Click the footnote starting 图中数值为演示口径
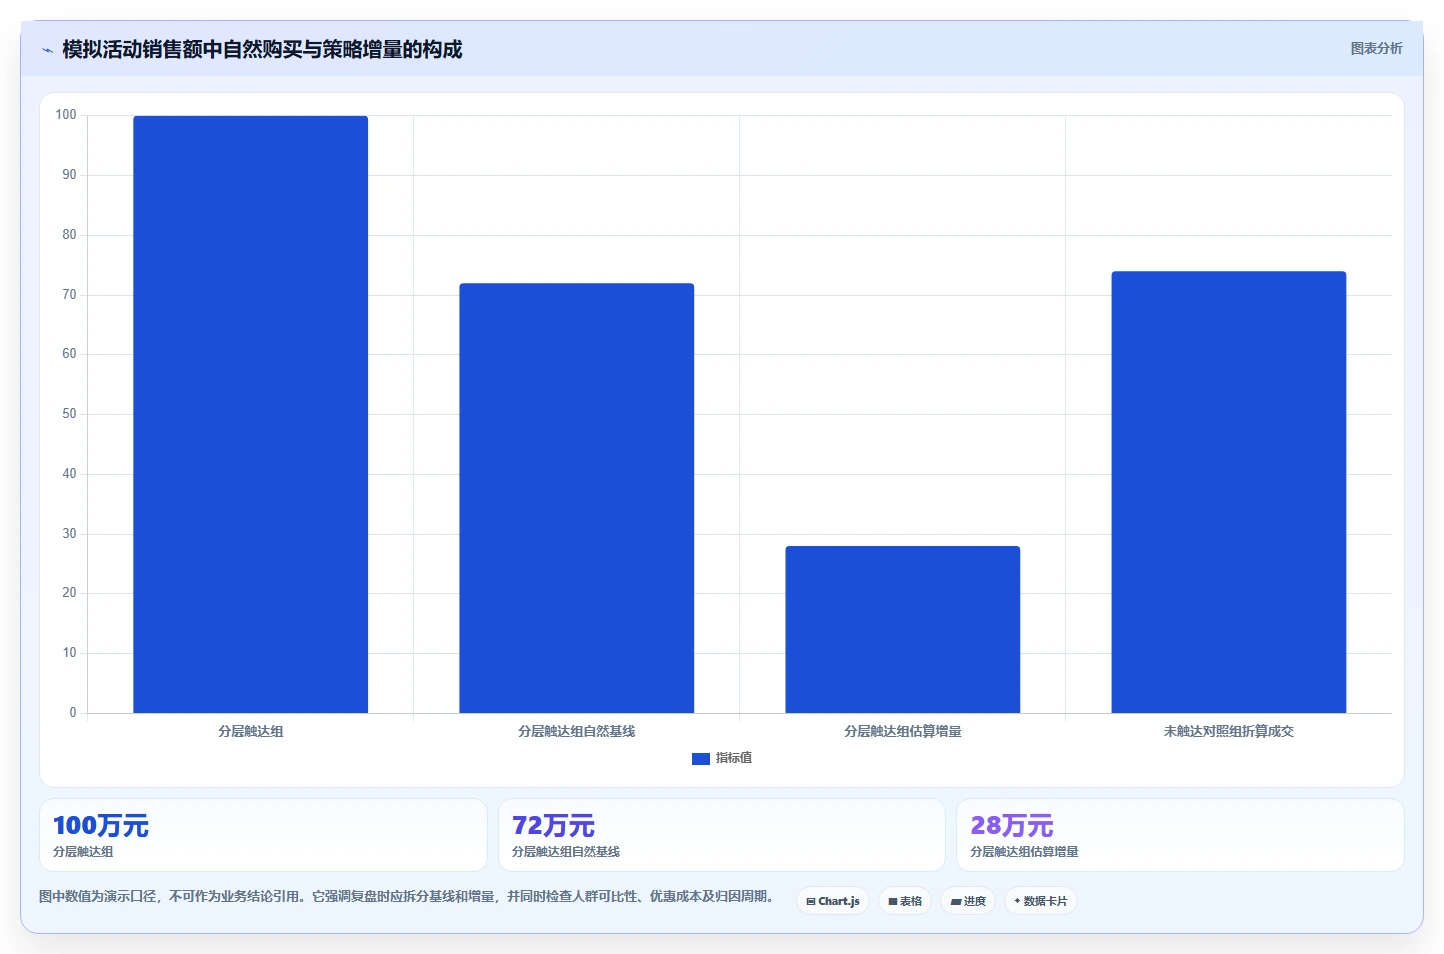This screenshot has width=1444, height=954. (x=407, y=896)
